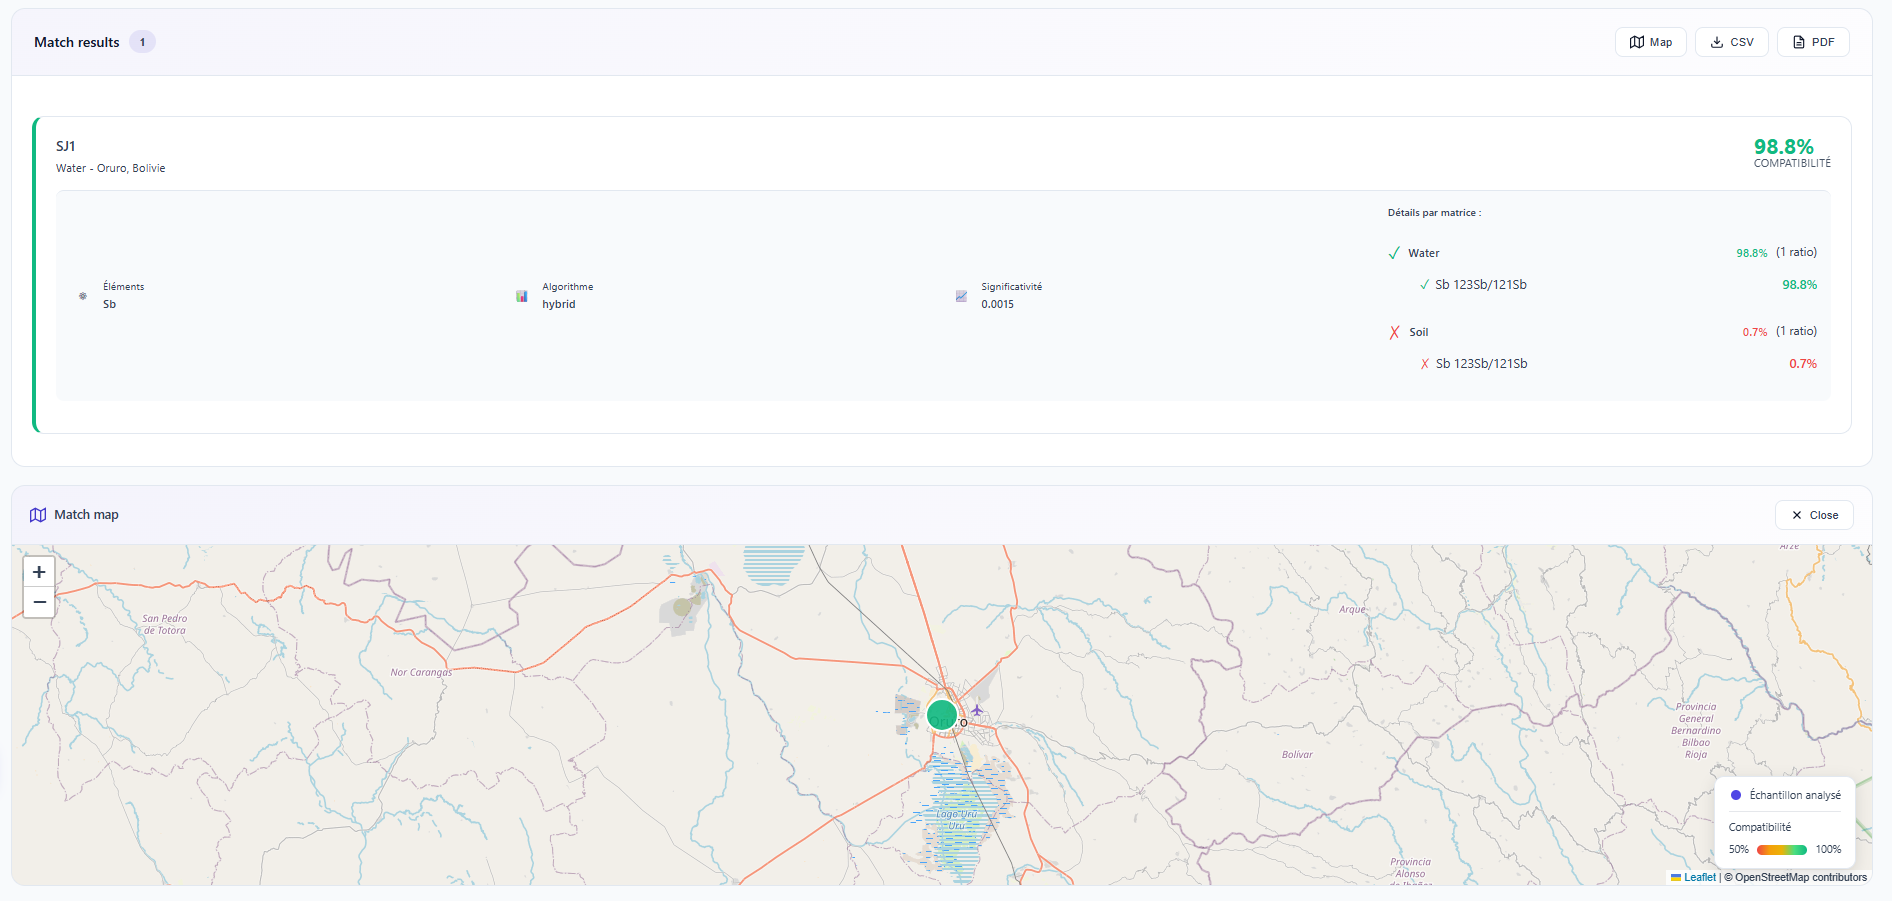Click the match results count badge

click(x=142, y=42)
